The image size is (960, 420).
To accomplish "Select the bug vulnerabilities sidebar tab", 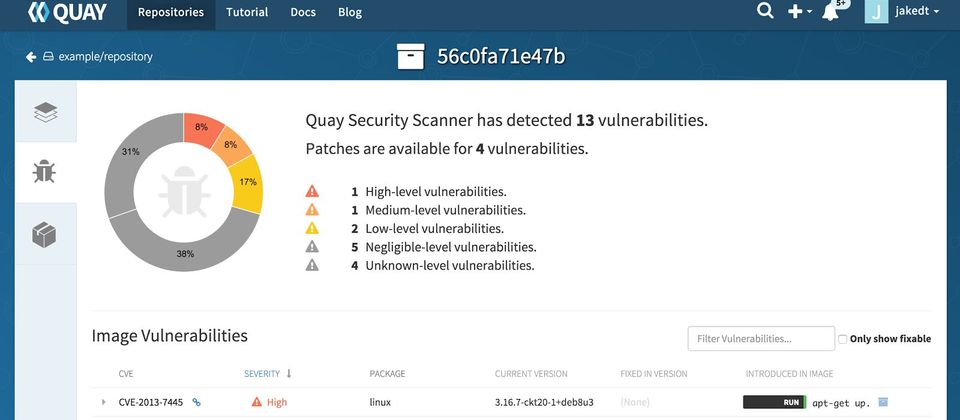I will (x=44, y=172).
